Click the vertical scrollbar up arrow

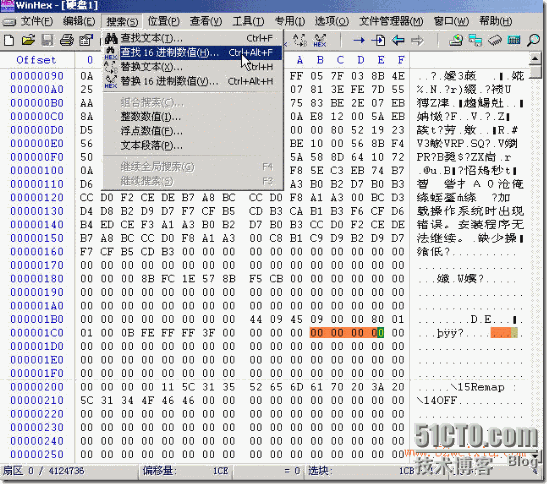(x=535, y=59)
